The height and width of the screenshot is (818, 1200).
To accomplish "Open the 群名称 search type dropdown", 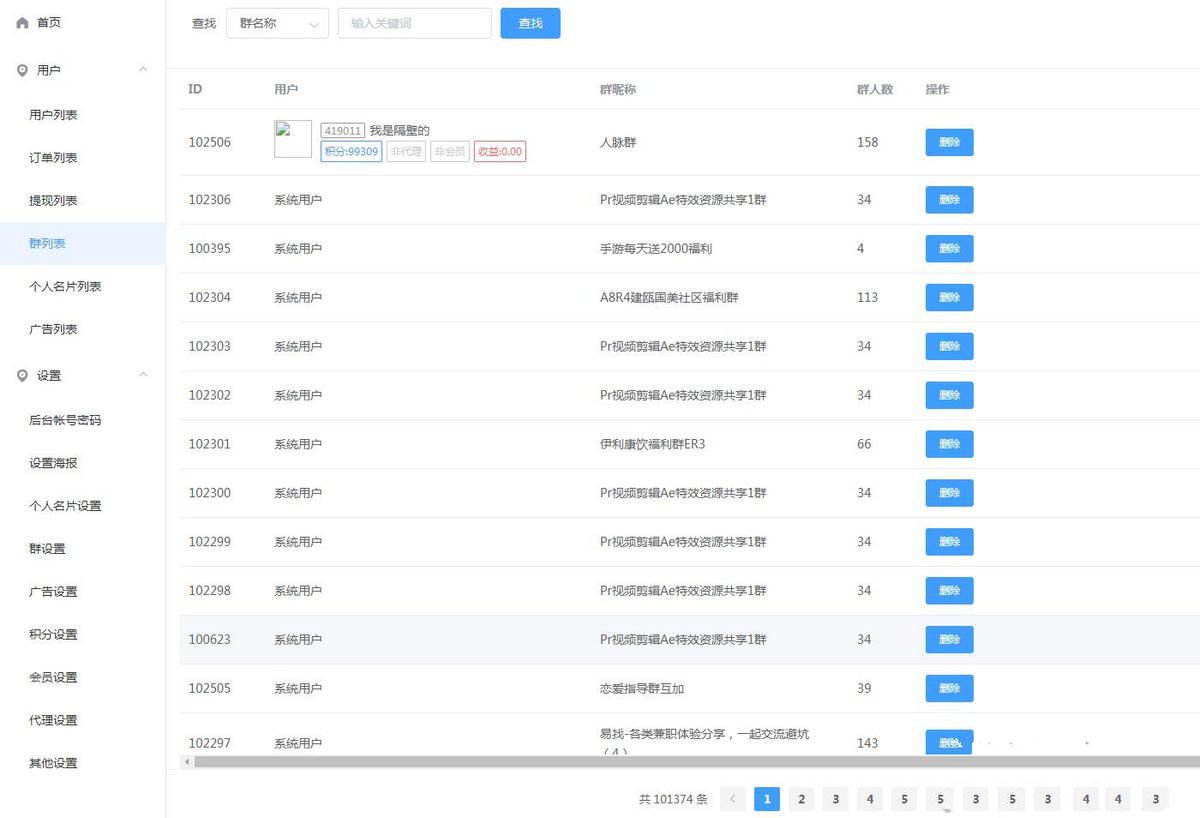I will coord(277,22).
